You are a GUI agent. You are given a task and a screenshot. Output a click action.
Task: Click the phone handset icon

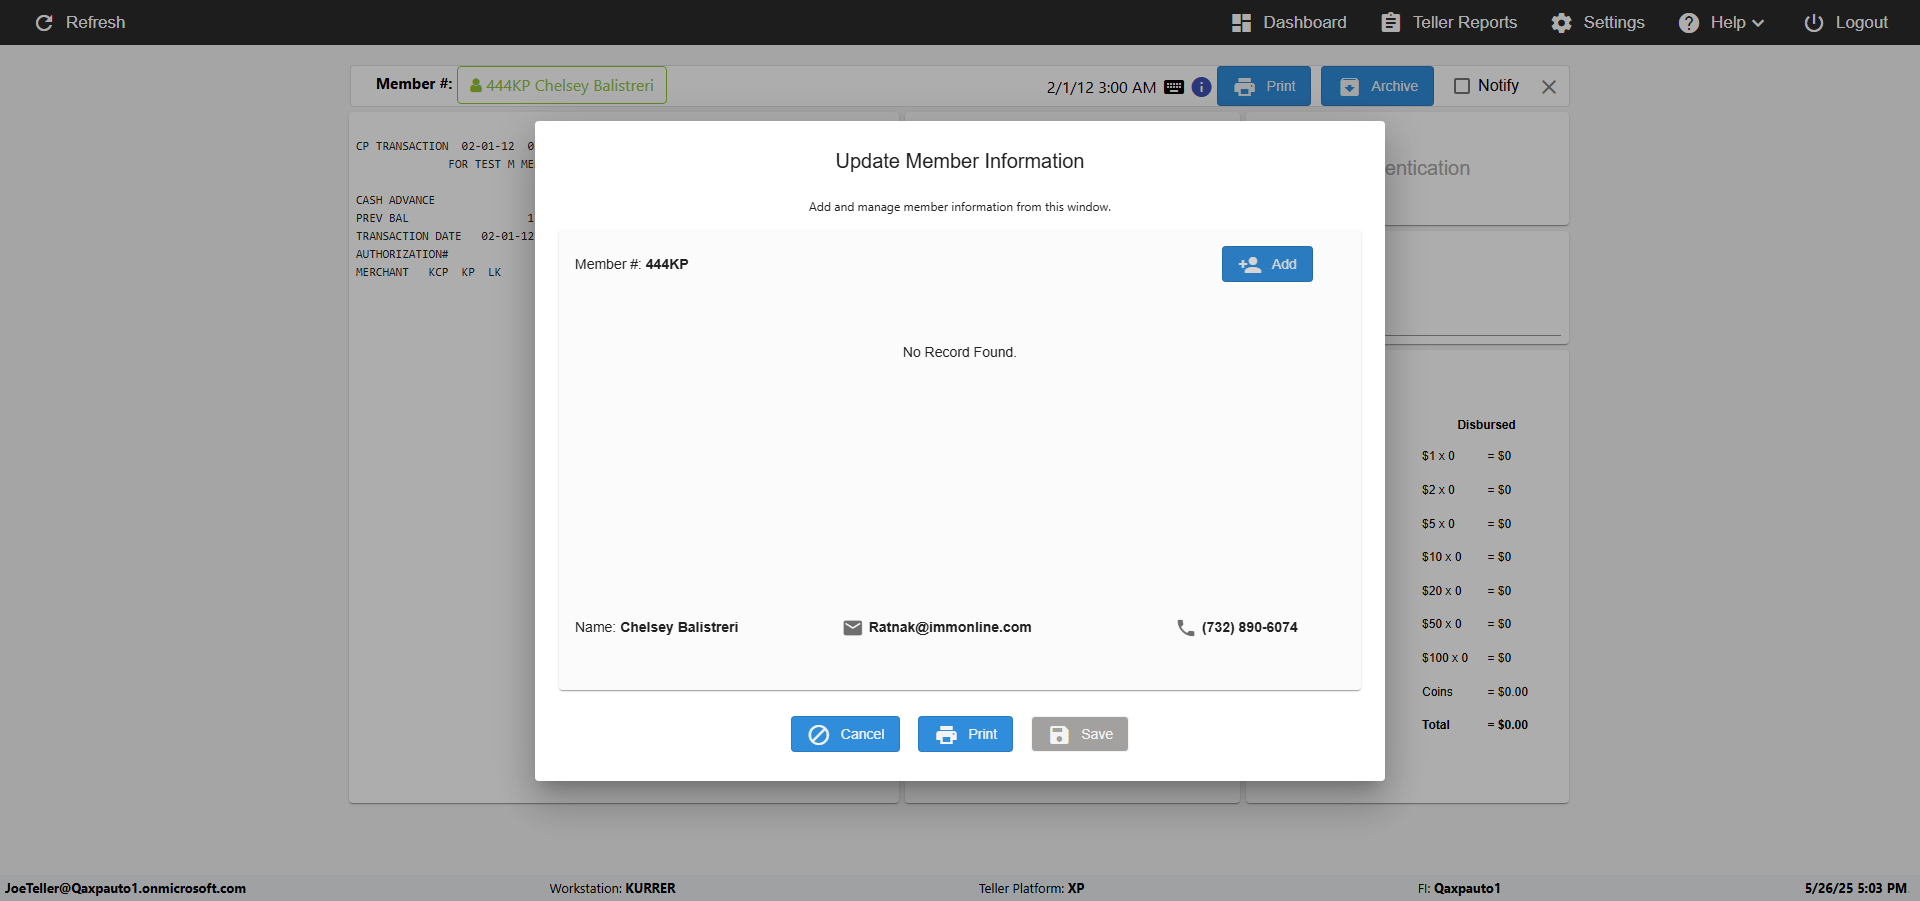point(1185,628)
